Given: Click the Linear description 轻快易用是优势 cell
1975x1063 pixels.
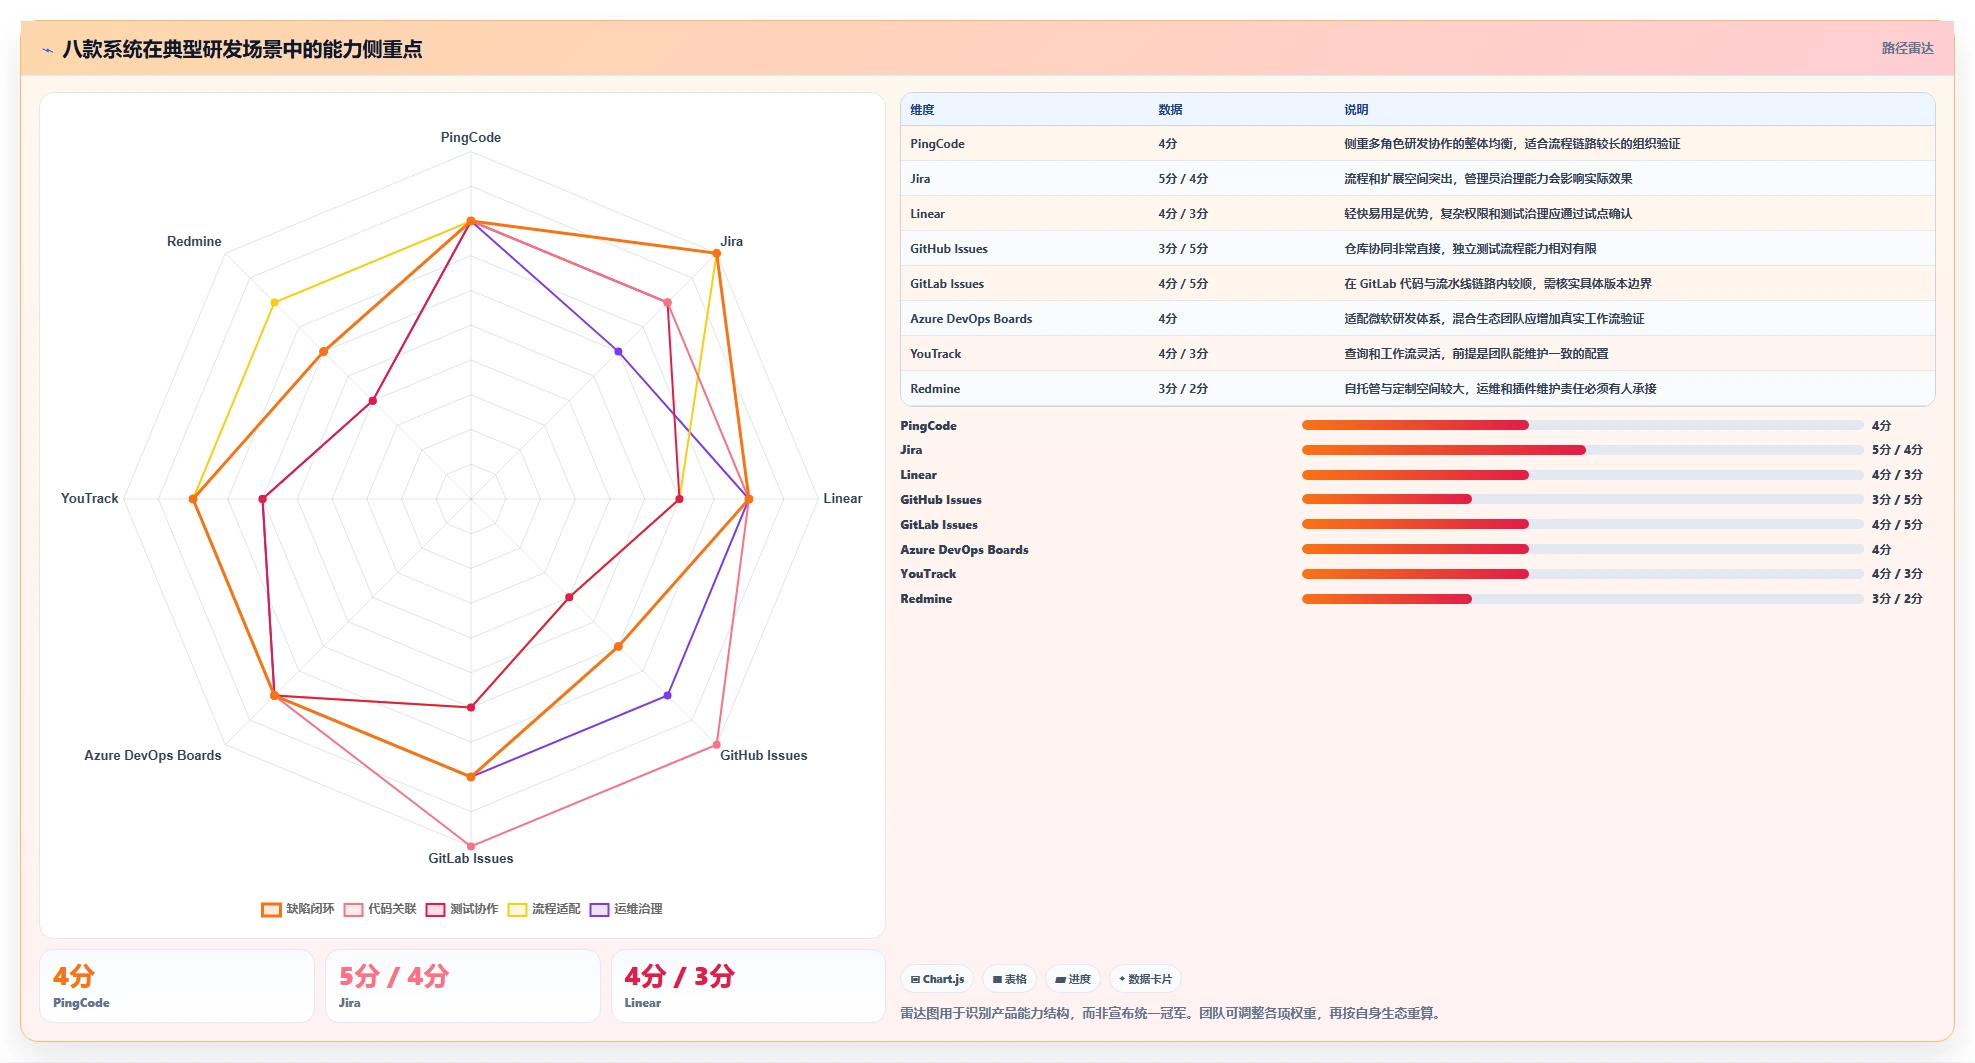Looking at the screenshot, I should click(x=1488, y=214).
